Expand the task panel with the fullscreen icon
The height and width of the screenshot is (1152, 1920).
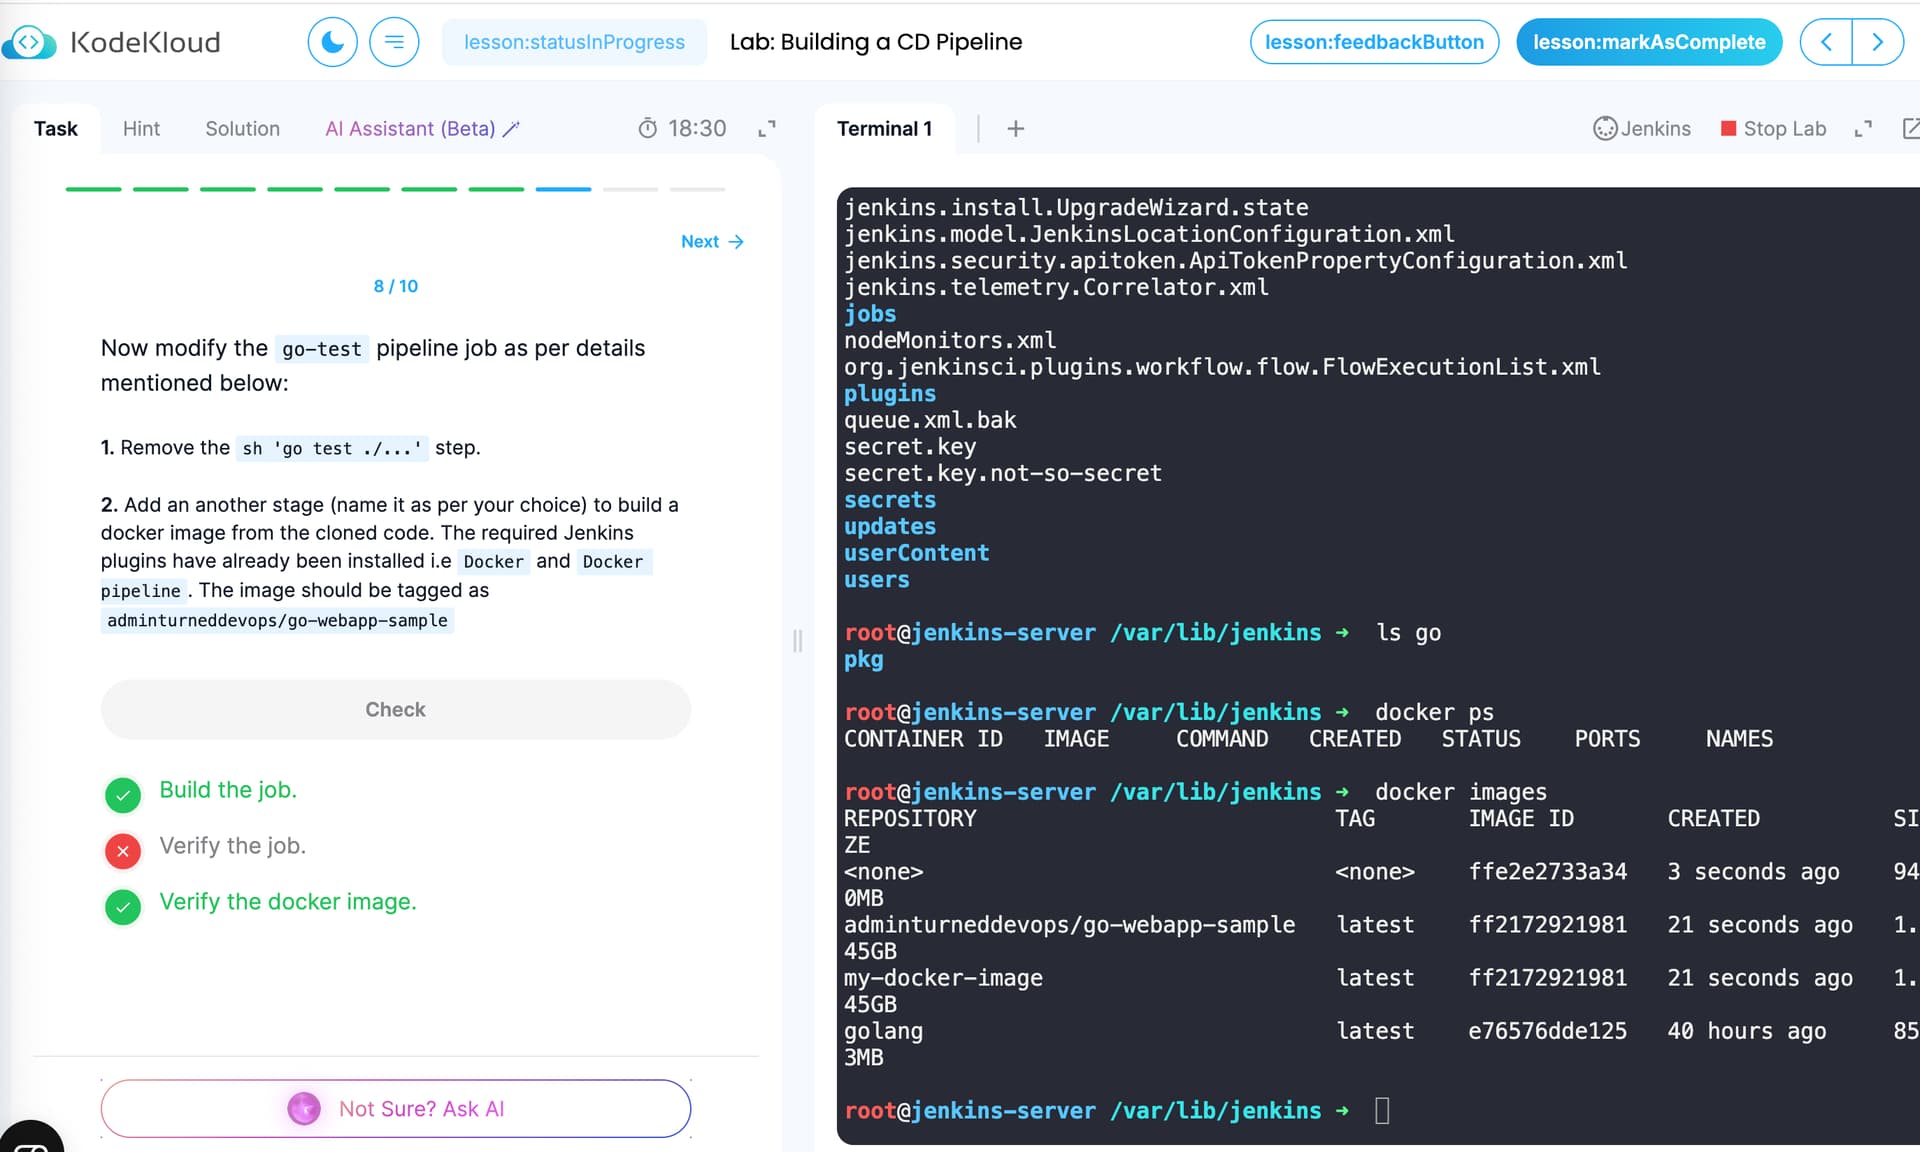click(767, 128)
